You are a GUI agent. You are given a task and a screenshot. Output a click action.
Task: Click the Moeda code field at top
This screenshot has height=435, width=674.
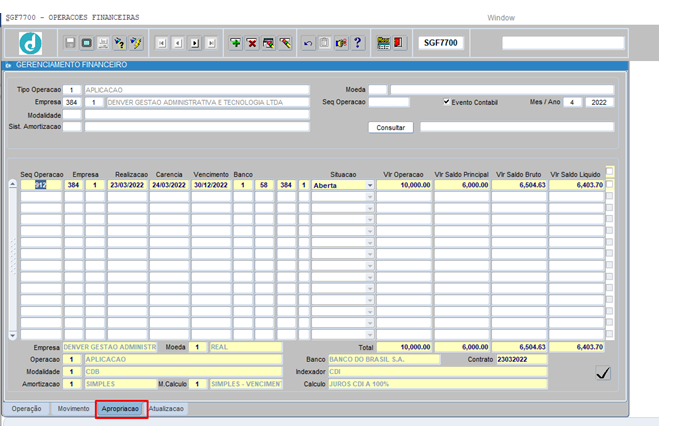pos(377,89)
